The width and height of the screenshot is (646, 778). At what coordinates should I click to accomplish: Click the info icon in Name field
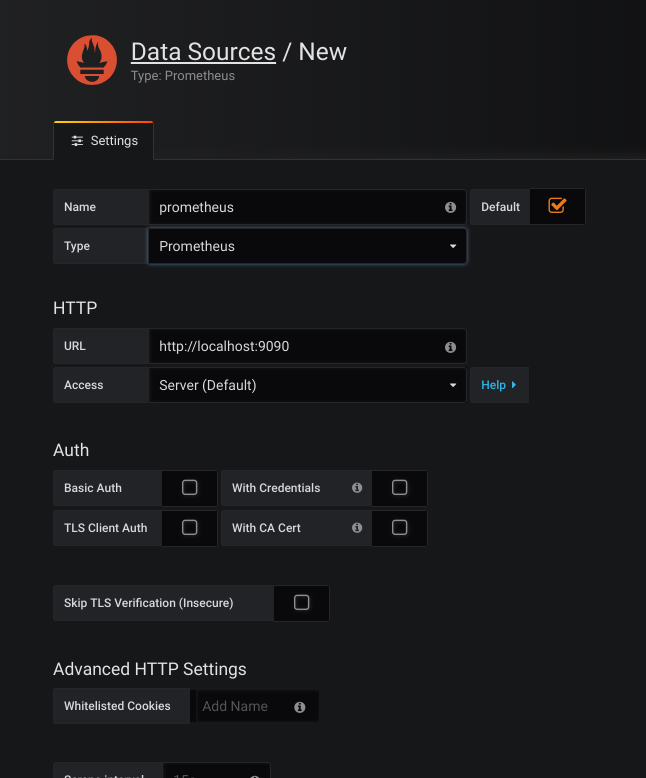450,207
